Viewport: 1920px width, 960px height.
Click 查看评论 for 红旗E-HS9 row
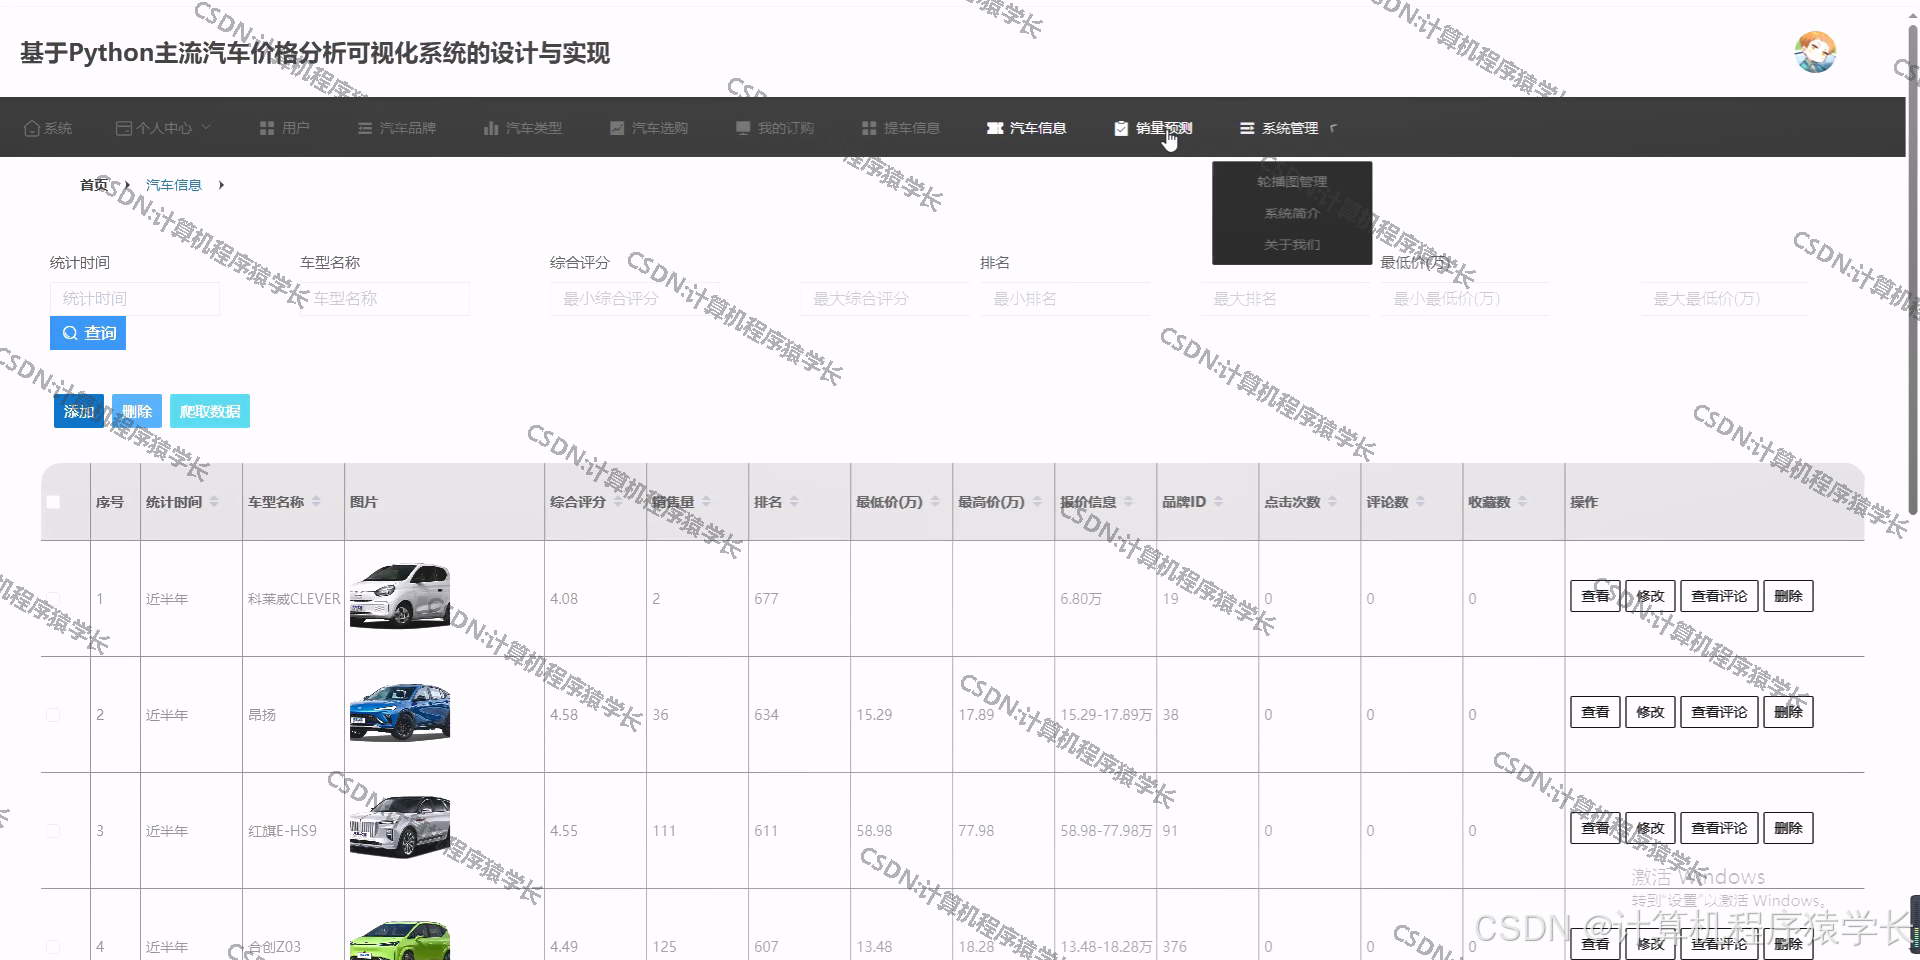coord(1719,828)
